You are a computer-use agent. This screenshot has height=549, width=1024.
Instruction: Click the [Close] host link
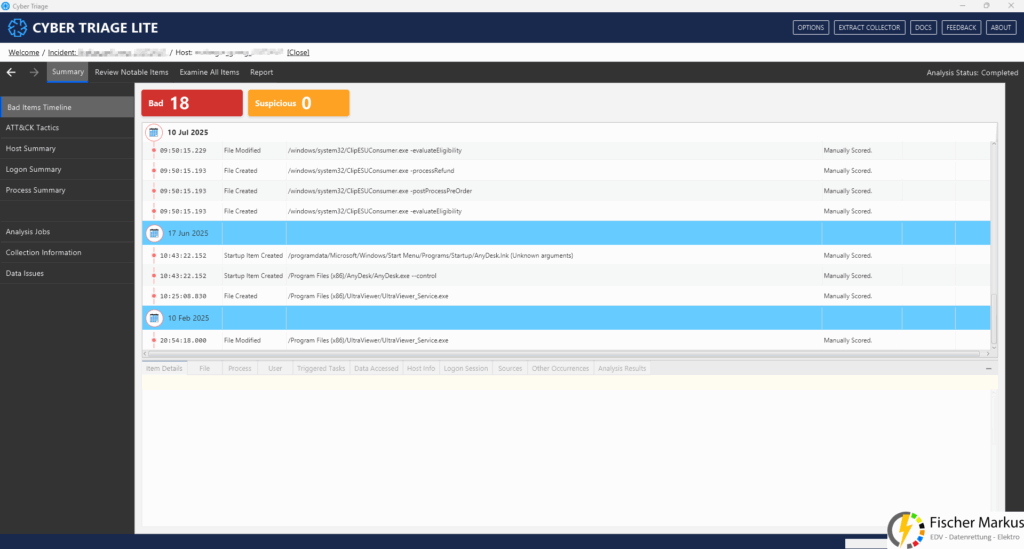point(298,52)
